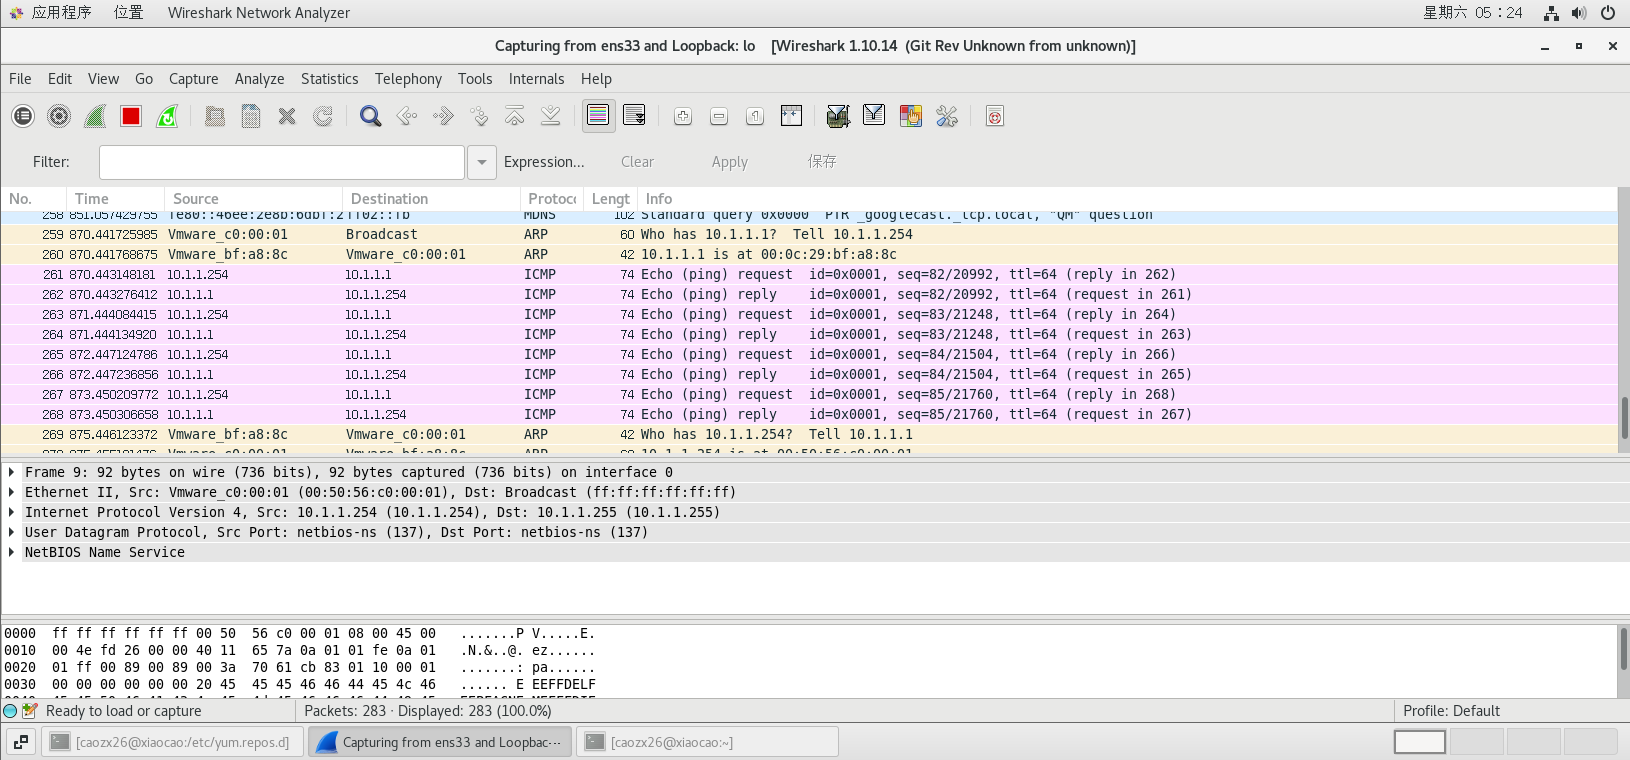Expand Internet Protocol Version 4 row
The height and width of the screenshot is (760, 1630).
coord(11,512)
